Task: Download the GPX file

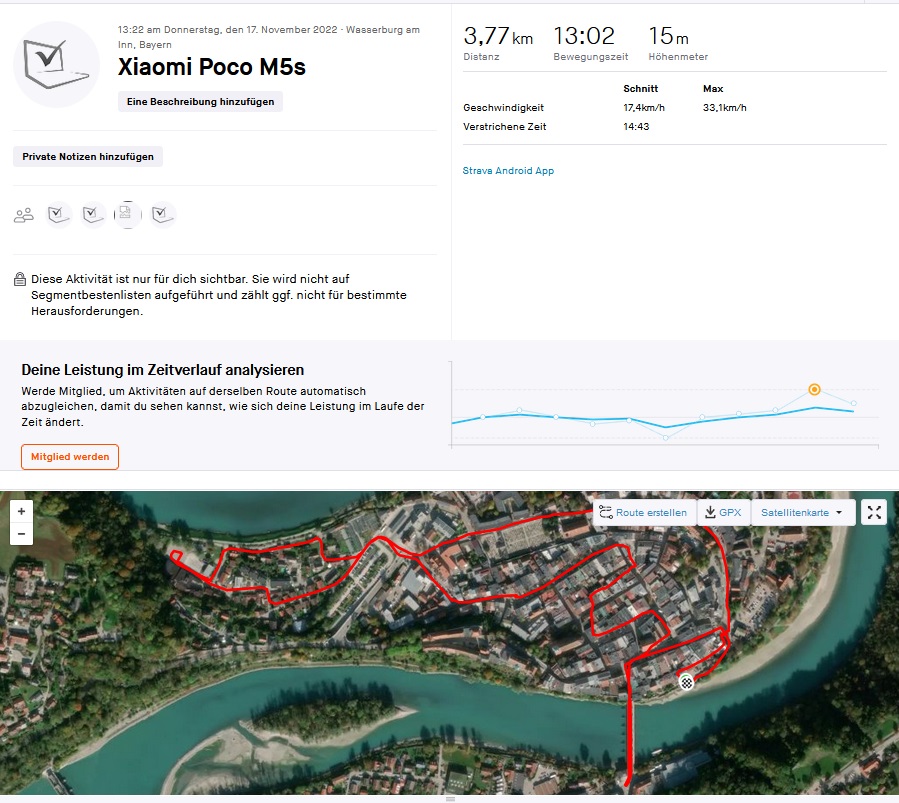Action: coord(723,513)
